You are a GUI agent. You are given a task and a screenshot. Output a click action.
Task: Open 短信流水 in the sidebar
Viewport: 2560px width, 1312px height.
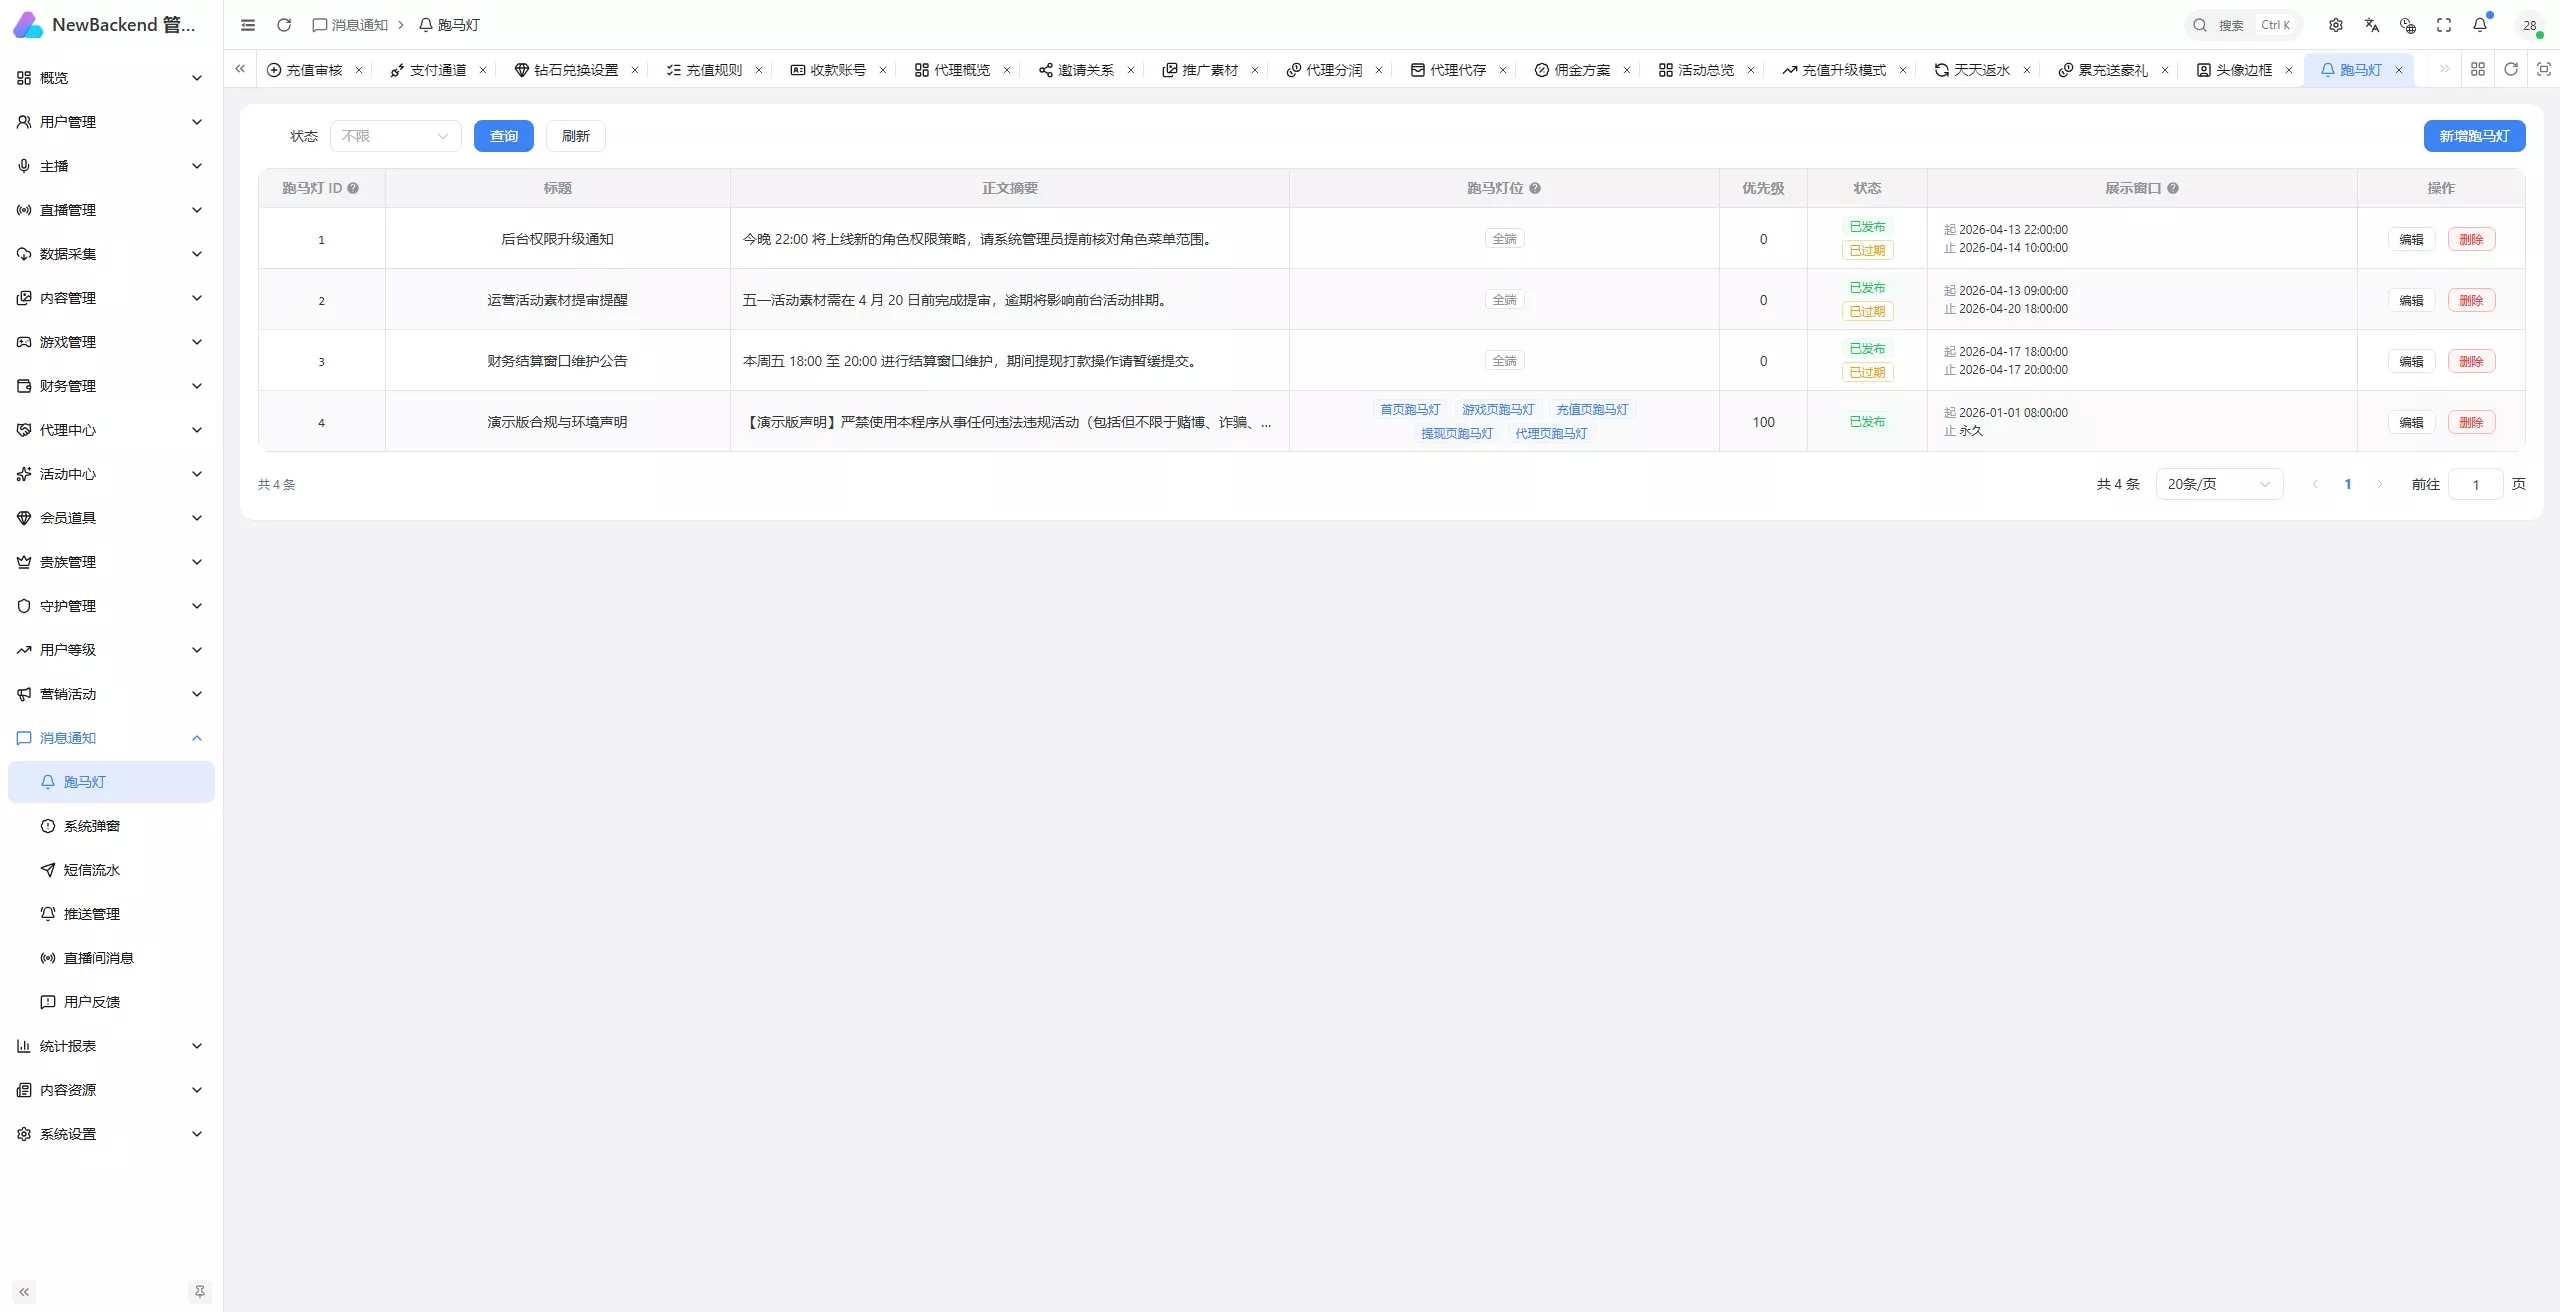click(x=111, y=870)
